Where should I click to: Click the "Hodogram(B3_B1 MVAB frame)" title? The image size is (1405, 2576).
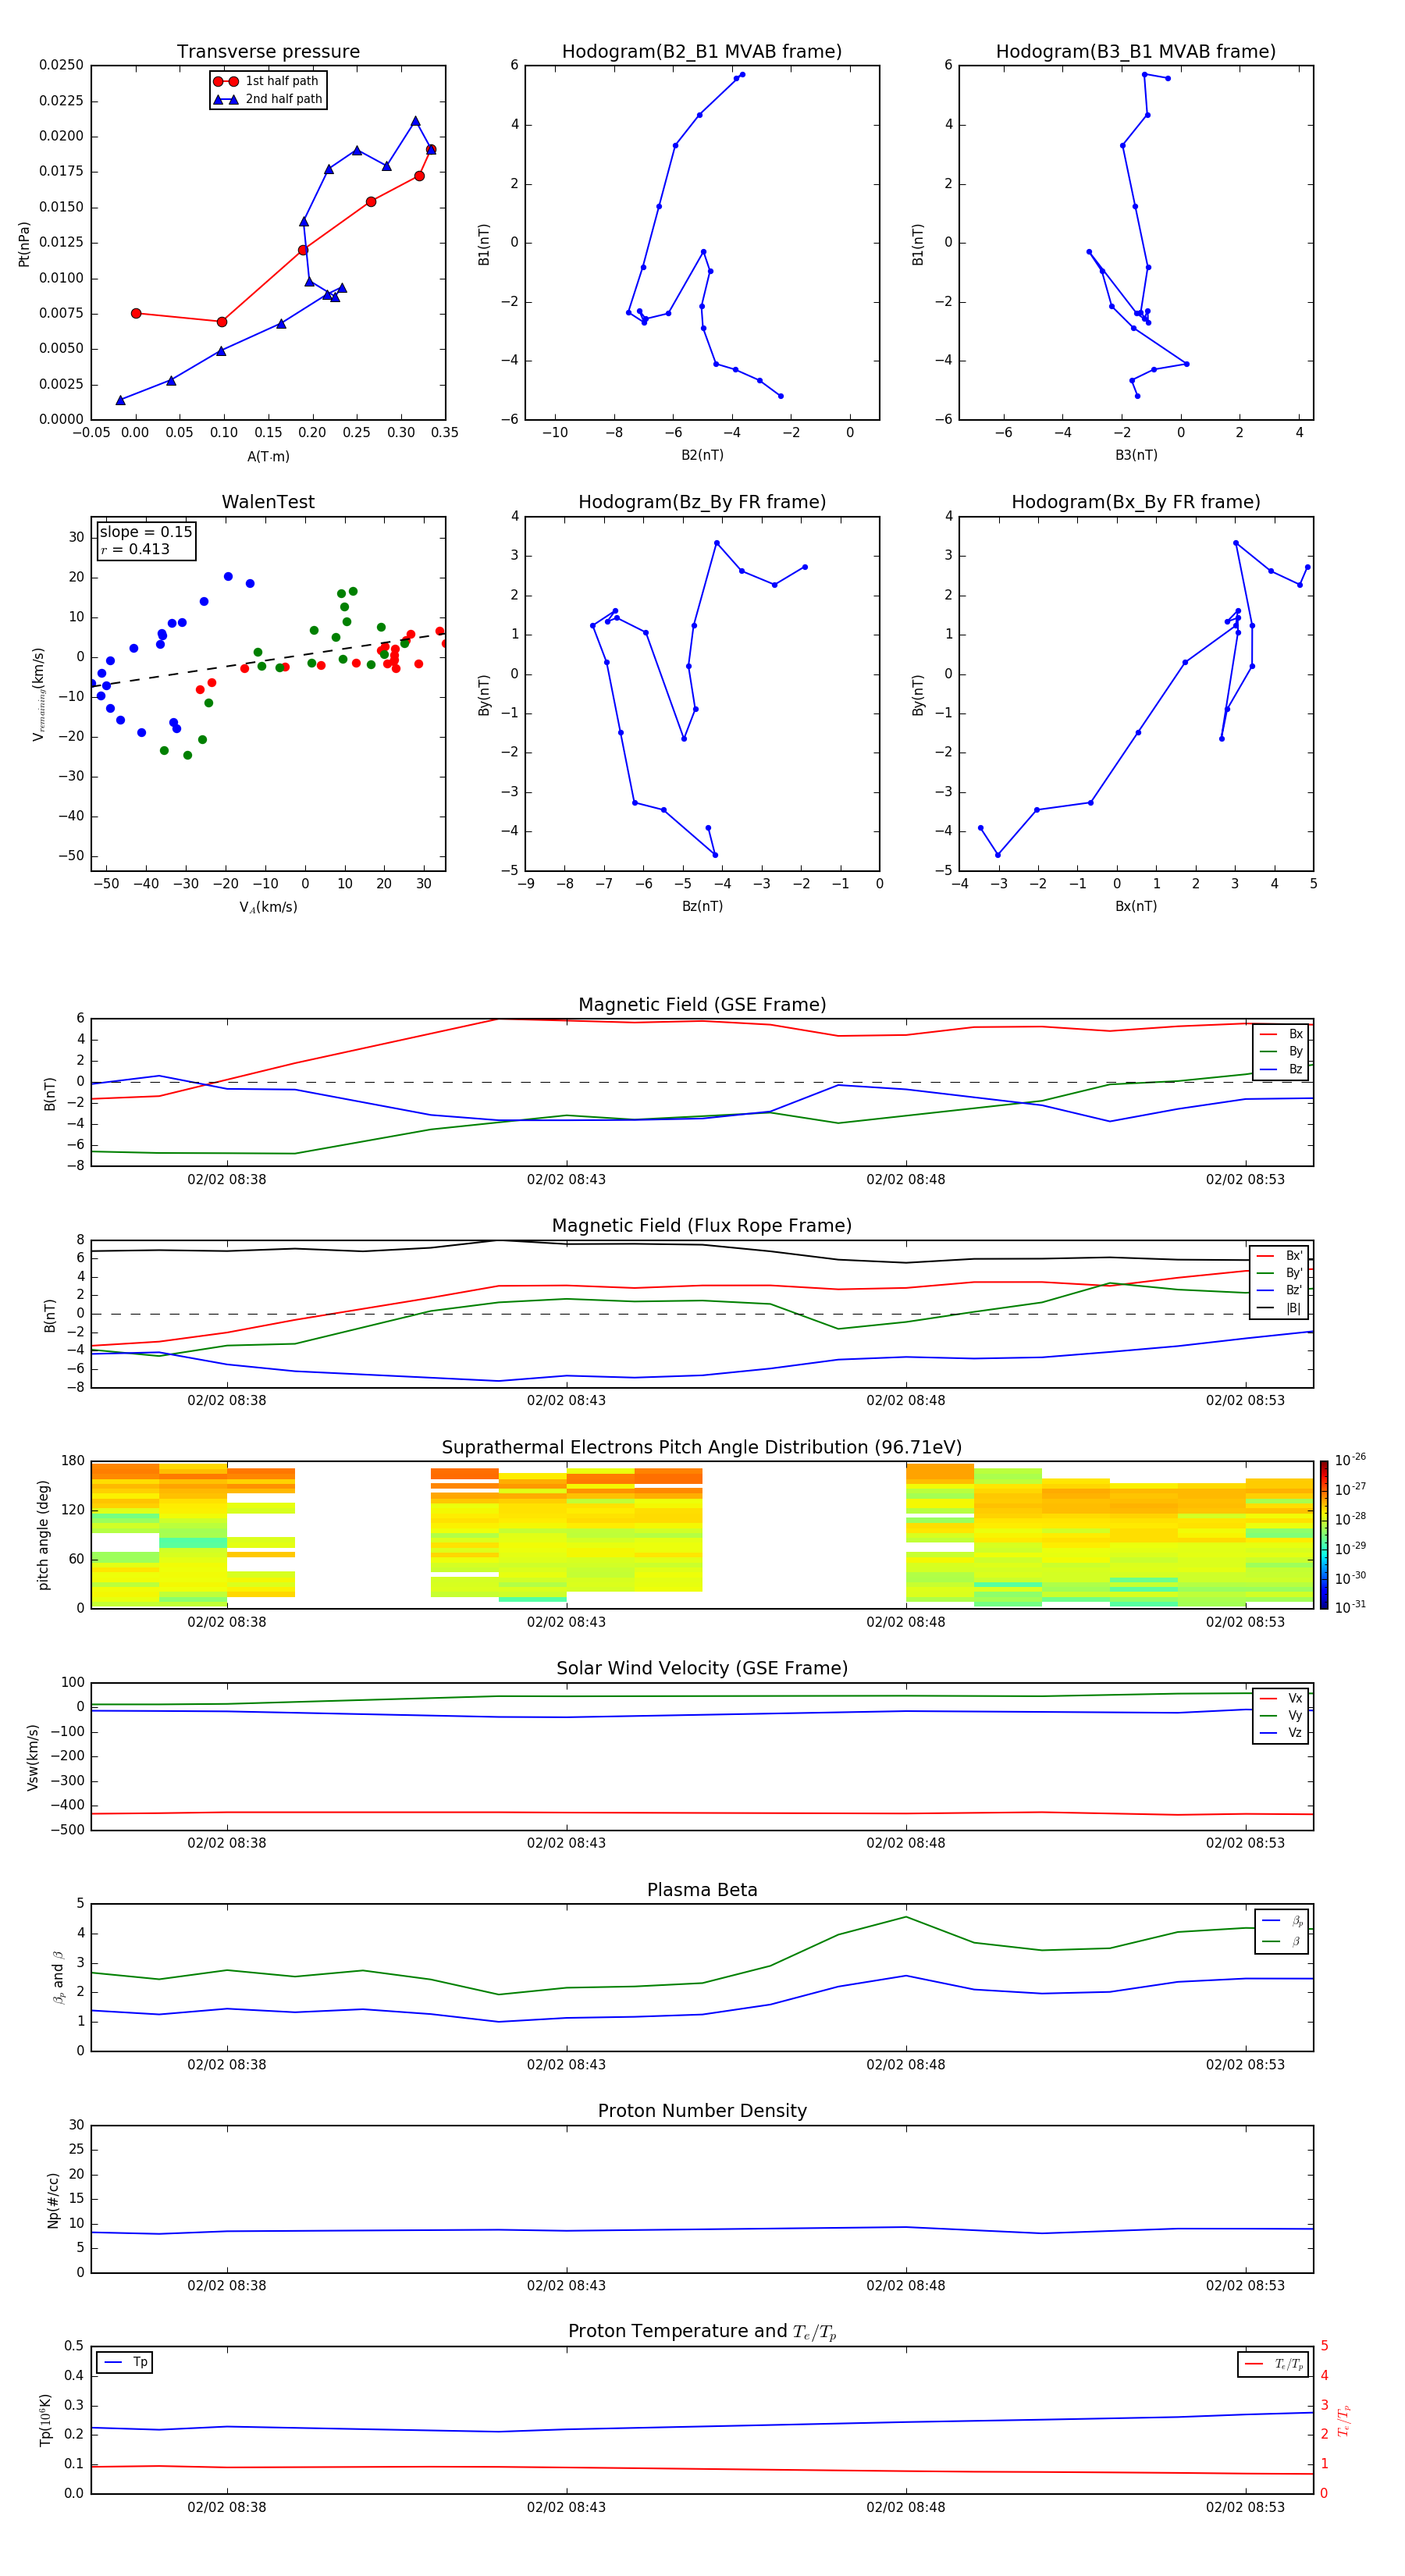point(1136,52)
